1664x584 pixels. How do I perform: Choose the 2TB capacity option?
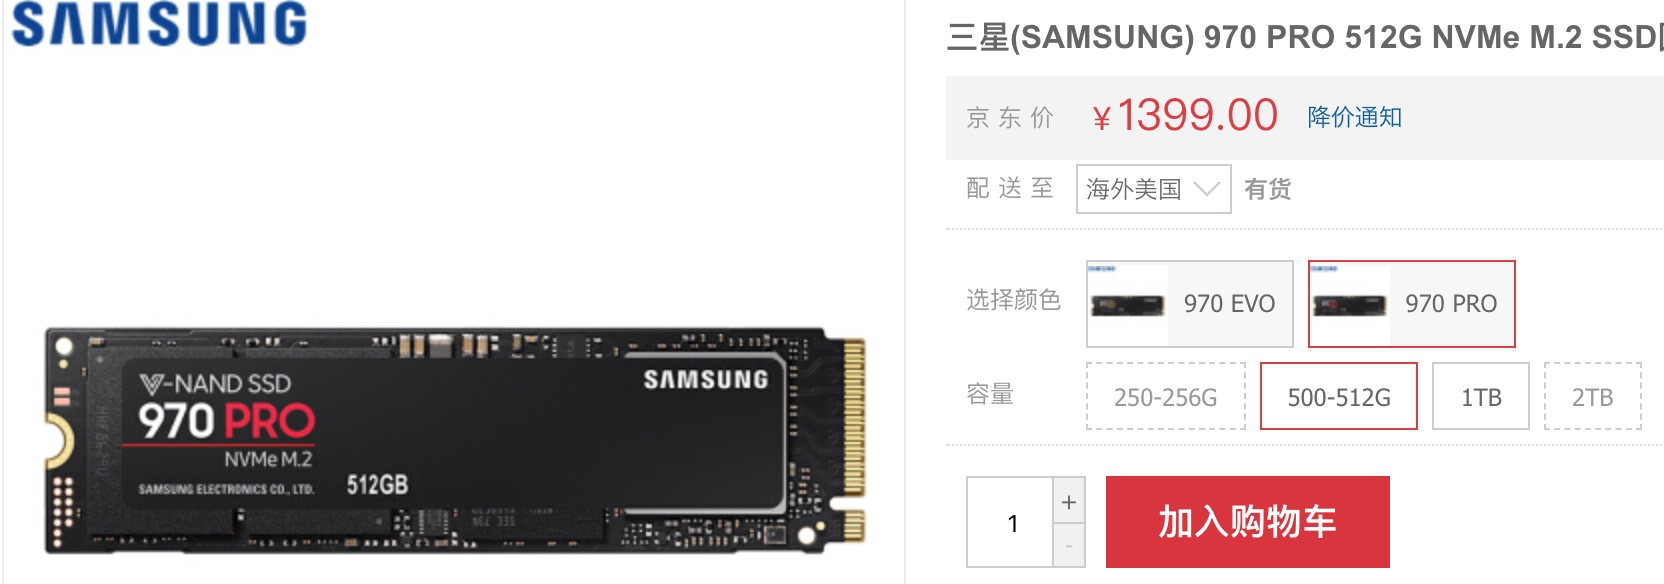1593,397
